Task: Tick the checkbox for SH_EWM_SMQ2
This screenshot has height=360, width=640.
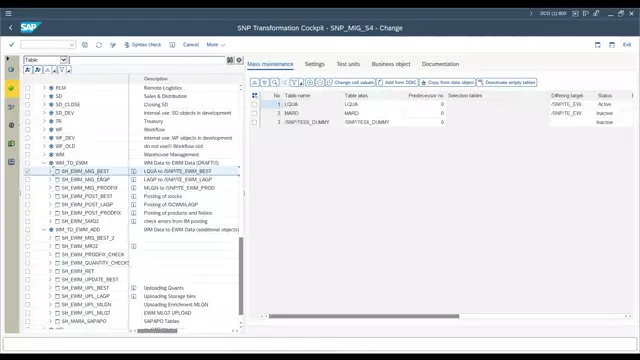Action: pos(27,221)
